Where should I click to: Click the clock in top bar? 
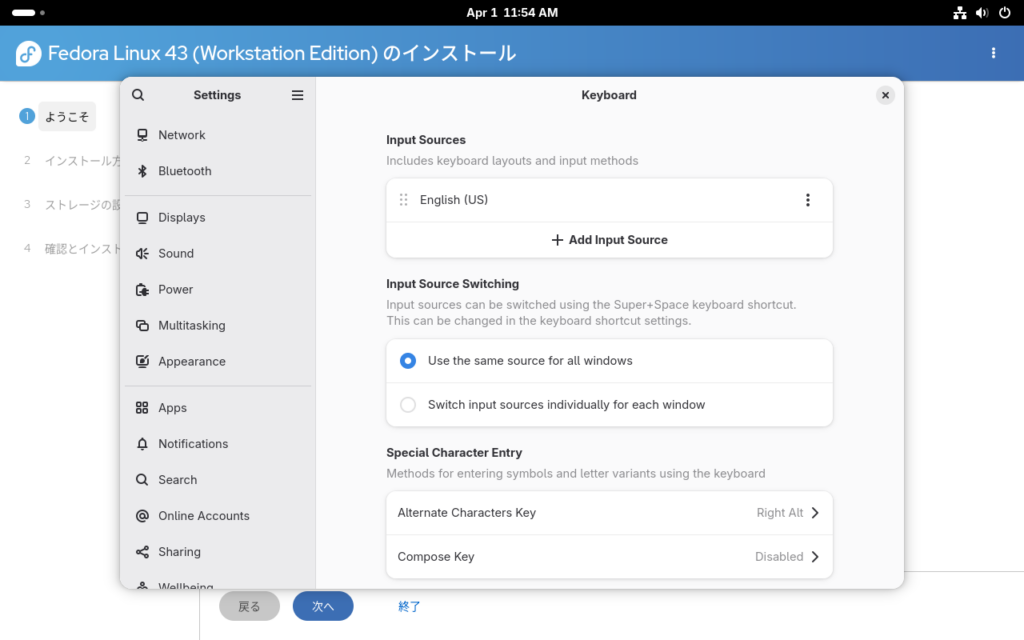pyautogui.click(x=512, y=13)
